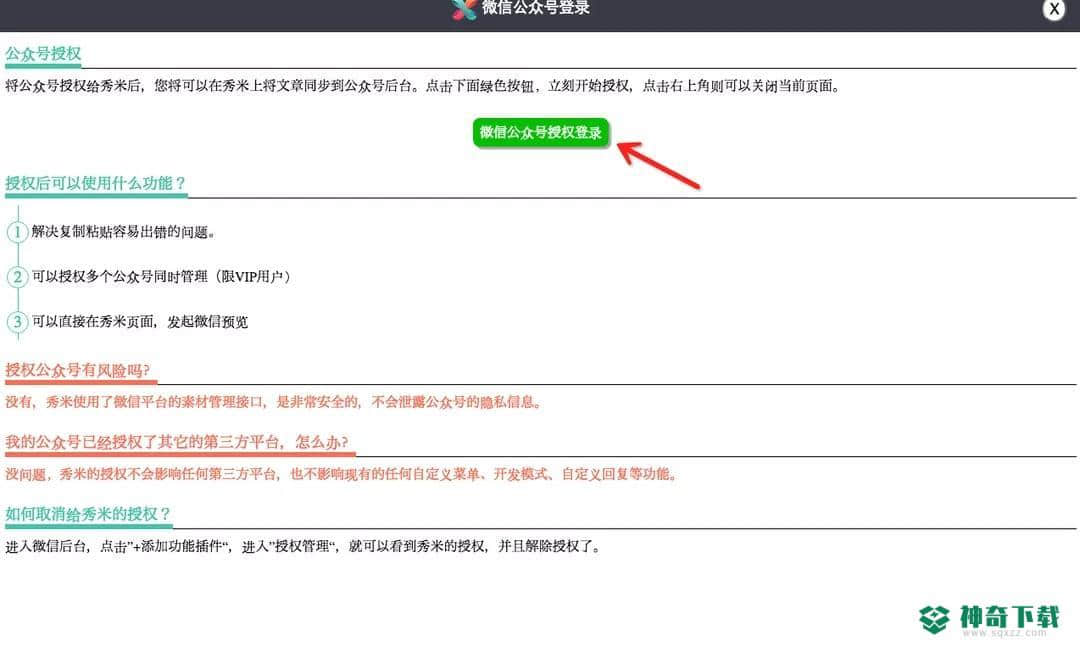The width and height of the screenshot is (1080, 659).
Task: Click the 我的公众号已经授权了其它的第三方平台 heading
Action: [176, 442]
